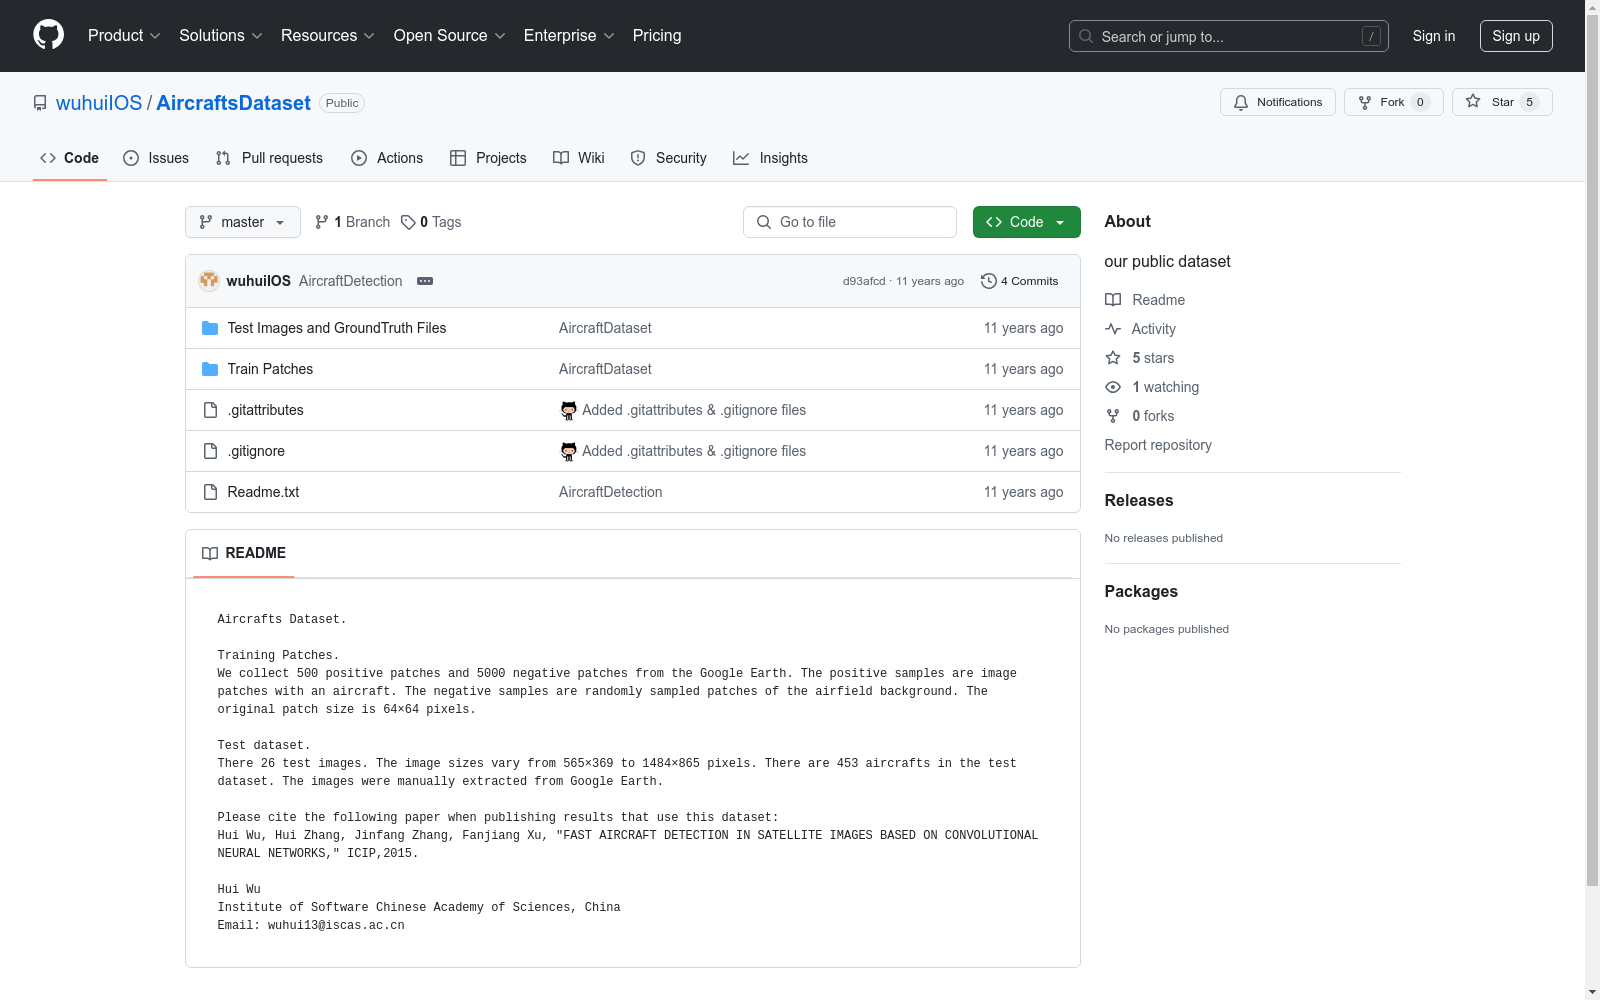View the 0 Tags list
The height and width of the screenshot is (1000, 1600).
click(x=431, y=222)
